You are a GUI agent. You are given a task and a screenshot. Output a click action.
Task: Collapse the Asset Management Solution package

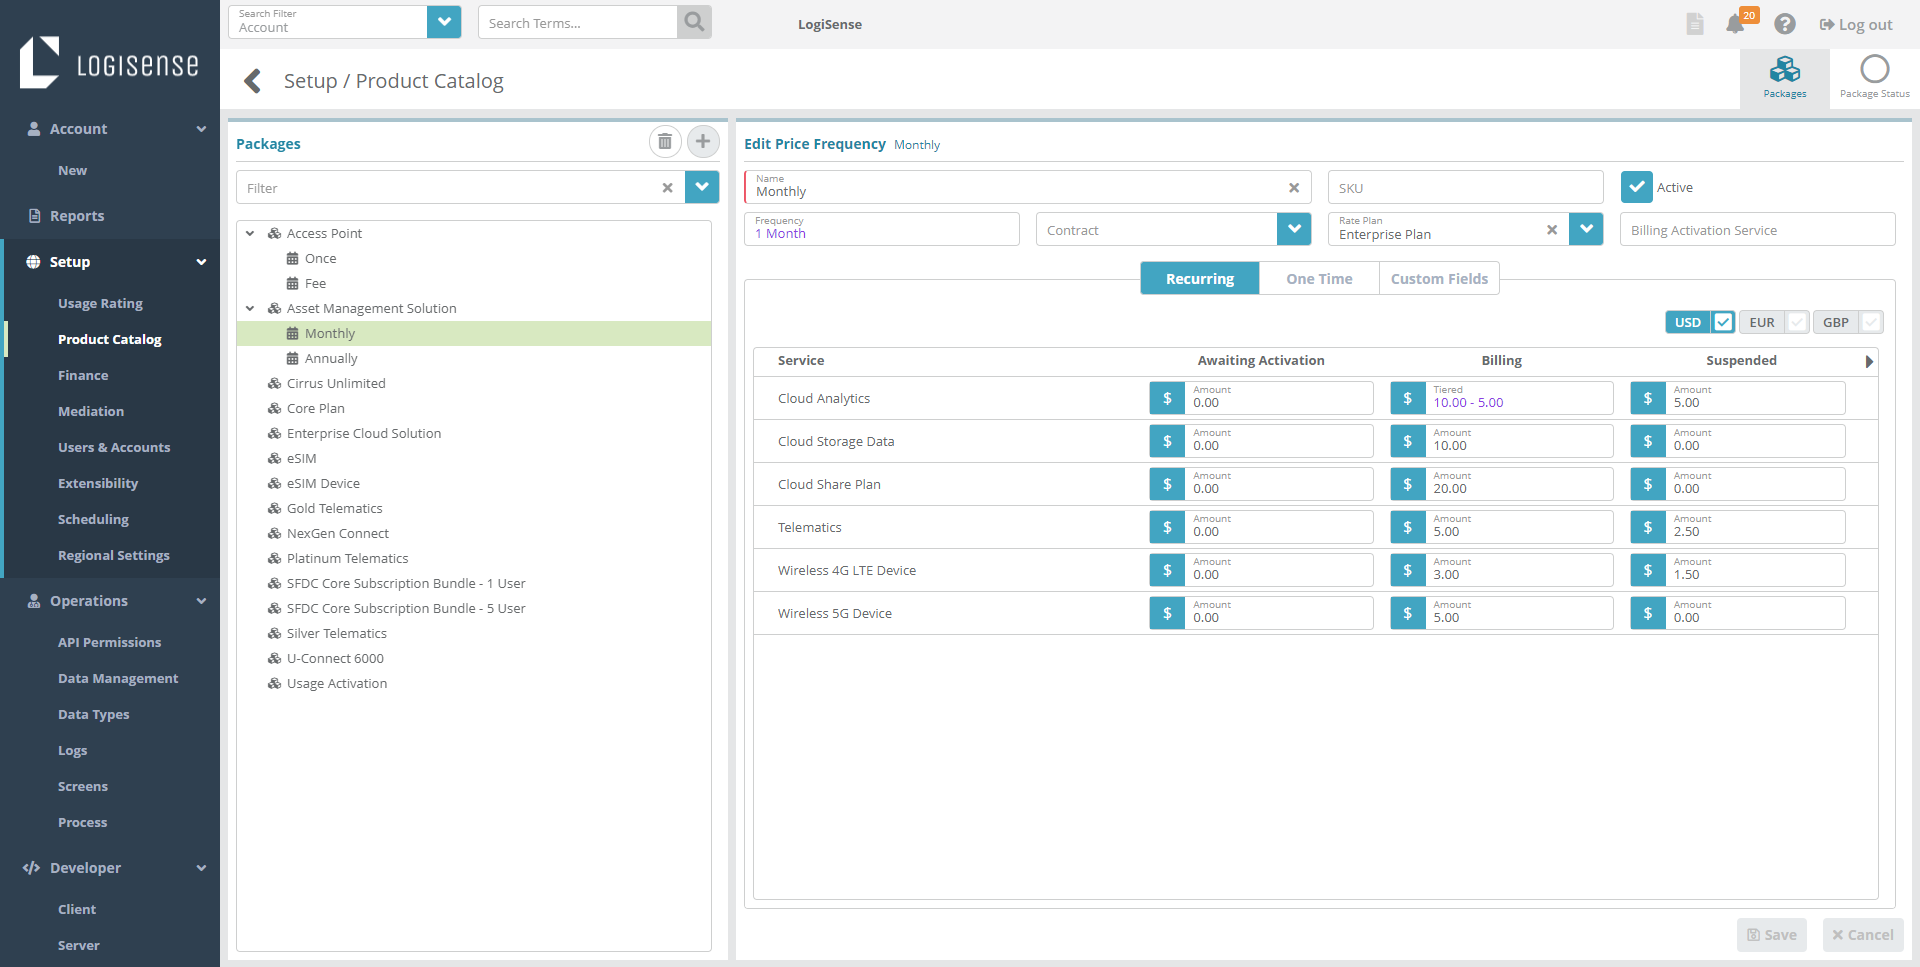pyautogui.click(x=250, y=308)
